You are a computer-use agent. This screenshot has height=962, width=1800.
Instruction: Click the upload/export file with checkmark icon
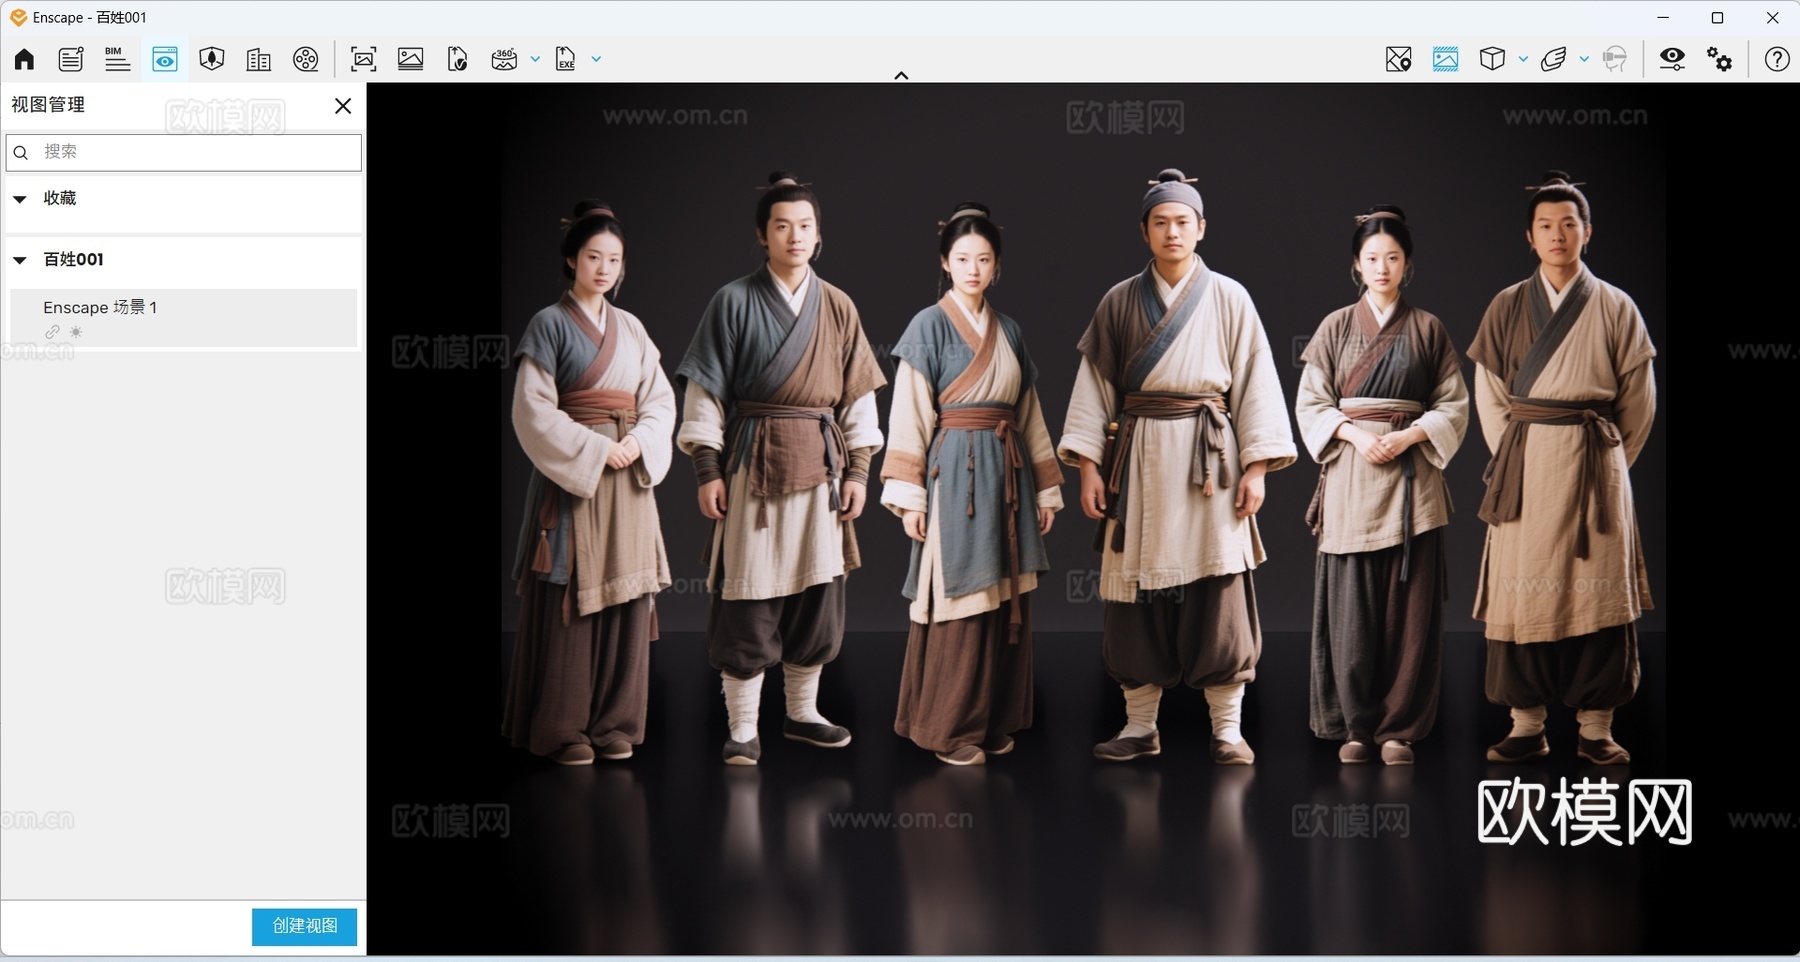pyautogui.click(x=457, y=59)
